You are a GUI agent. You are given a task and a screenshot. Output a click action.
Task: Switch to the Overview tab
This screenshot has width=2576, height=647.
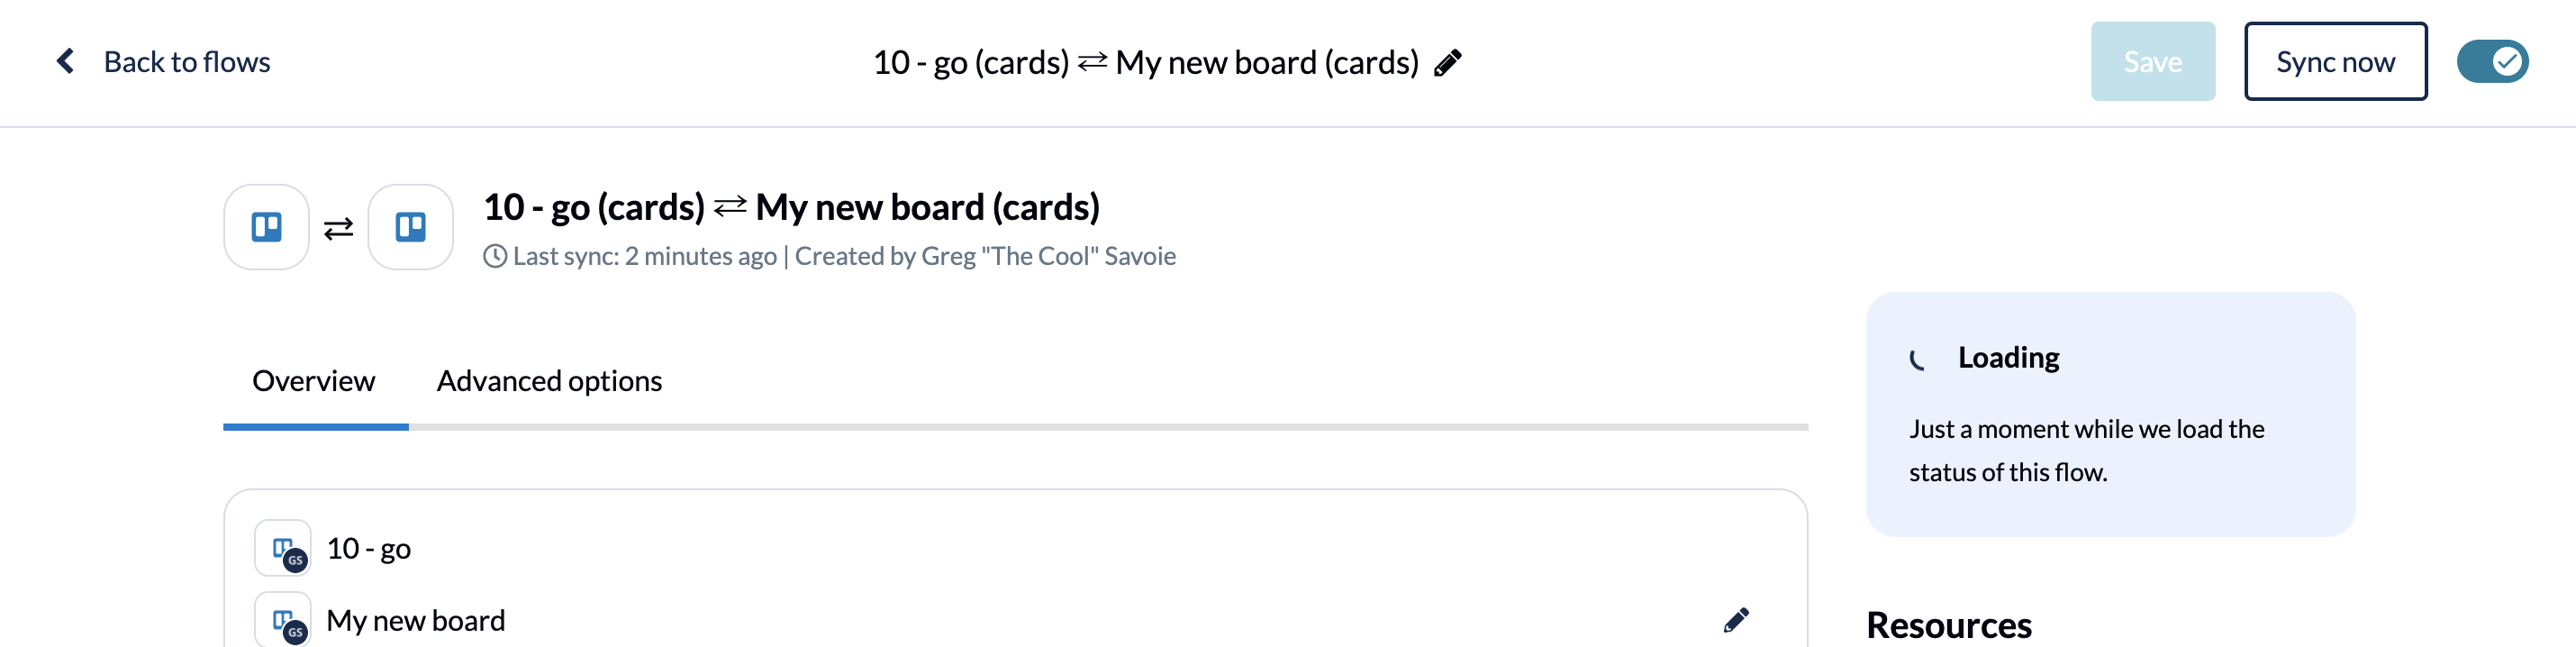pos(313,381)
